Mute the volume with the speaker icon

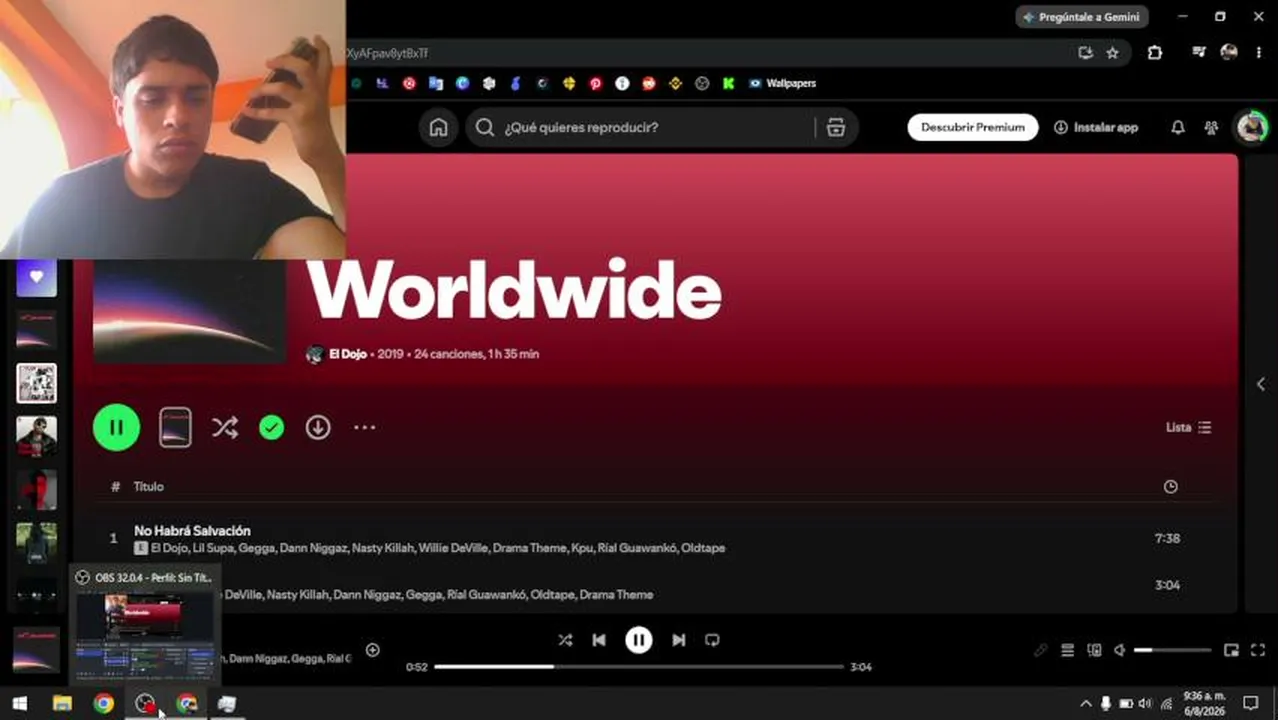(1120, 650)
